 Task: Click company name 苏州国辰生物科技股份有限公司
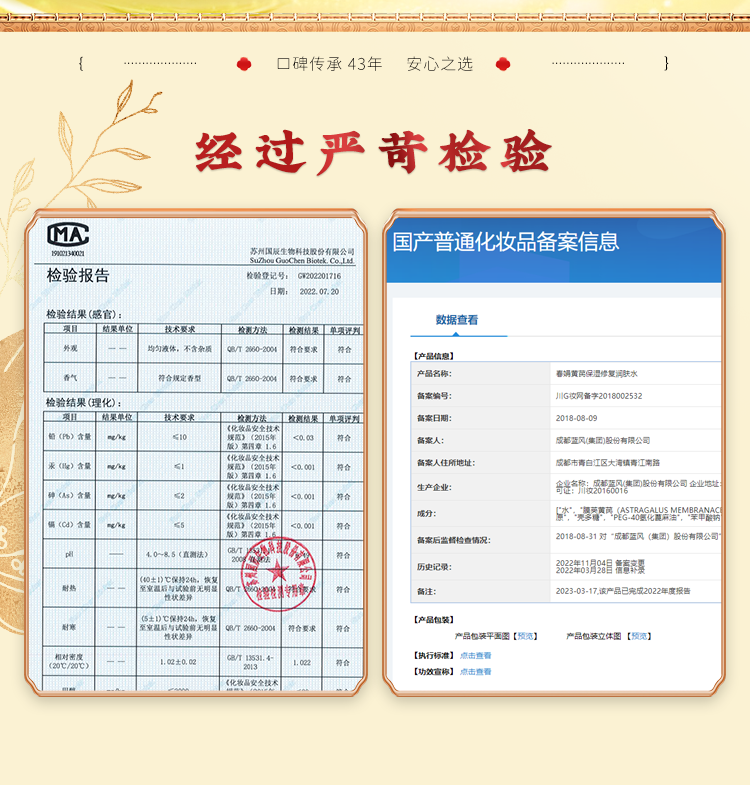[x=302, y=251]
